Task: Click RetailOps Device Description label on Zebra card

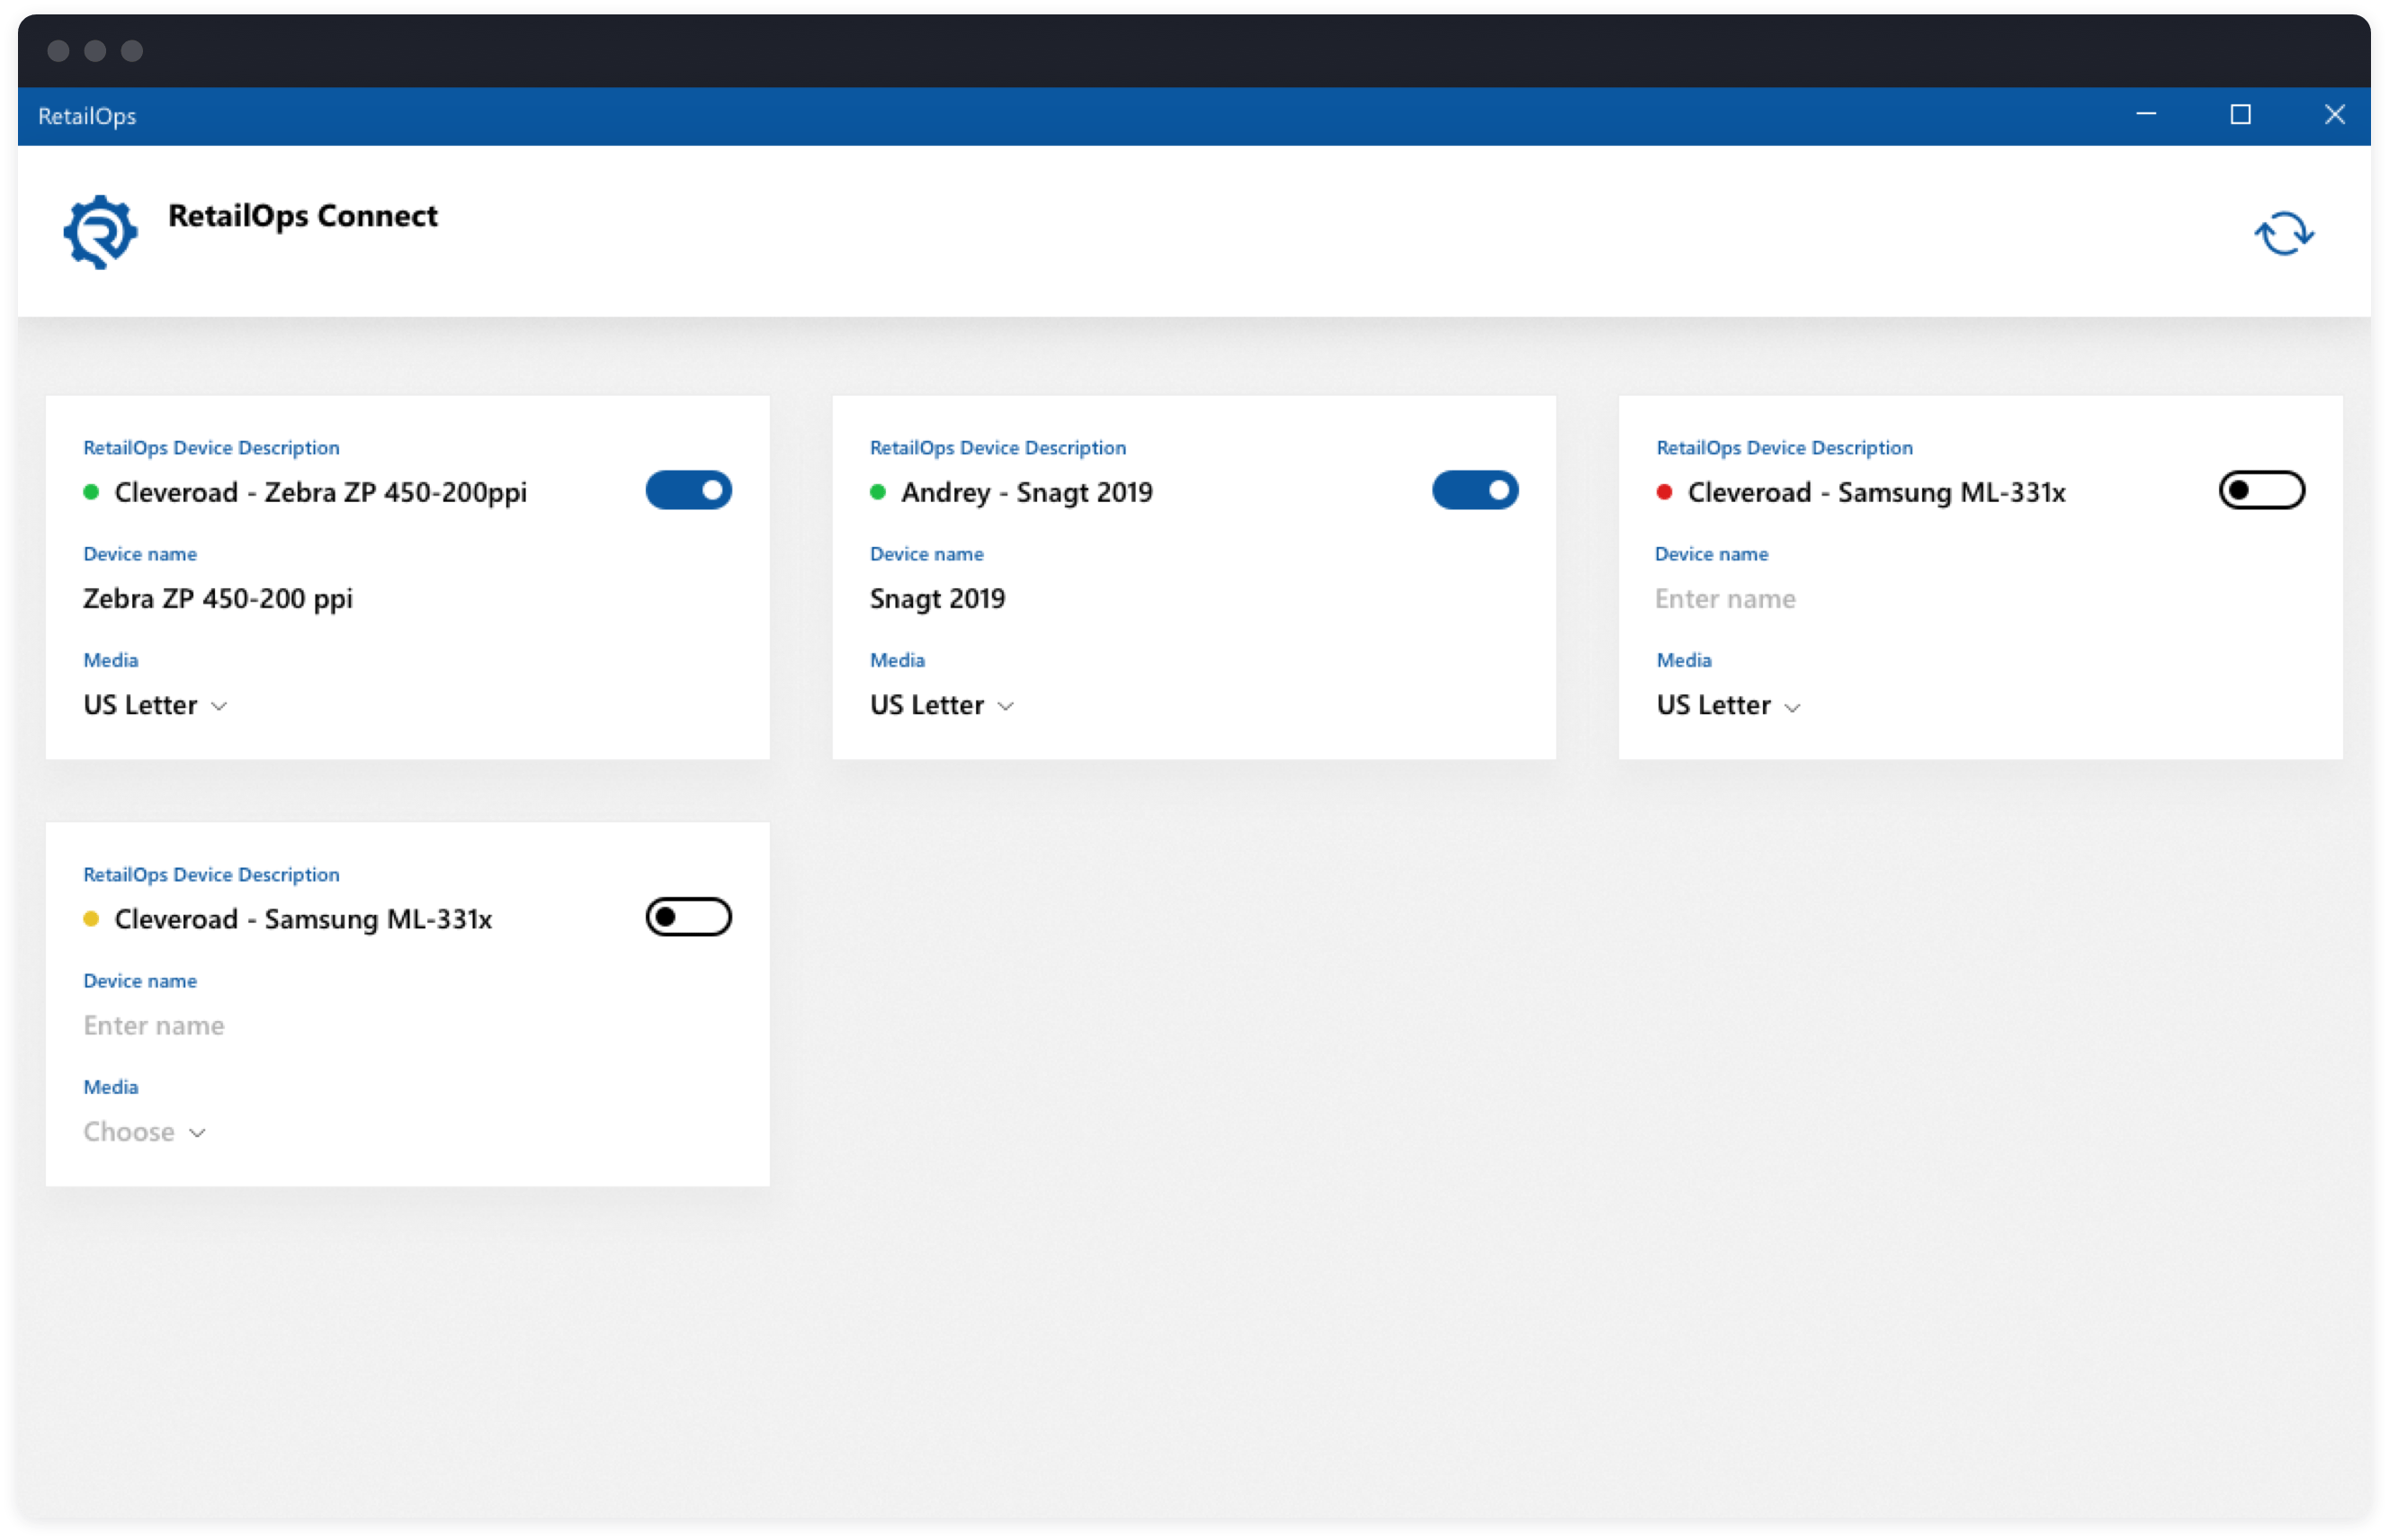Action: [x=211, y=448]
